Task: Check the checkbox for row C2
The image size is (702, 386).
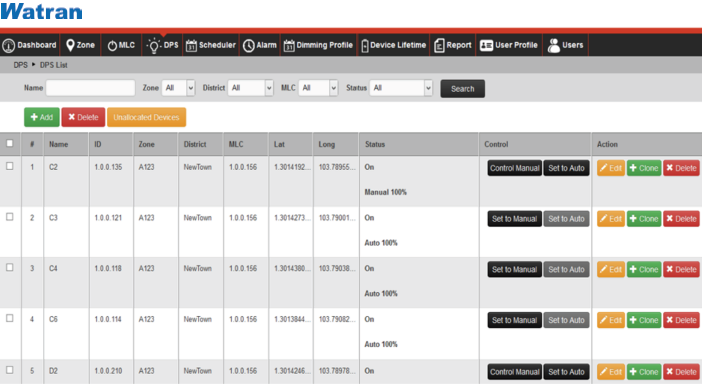Action: coord(9,166)
